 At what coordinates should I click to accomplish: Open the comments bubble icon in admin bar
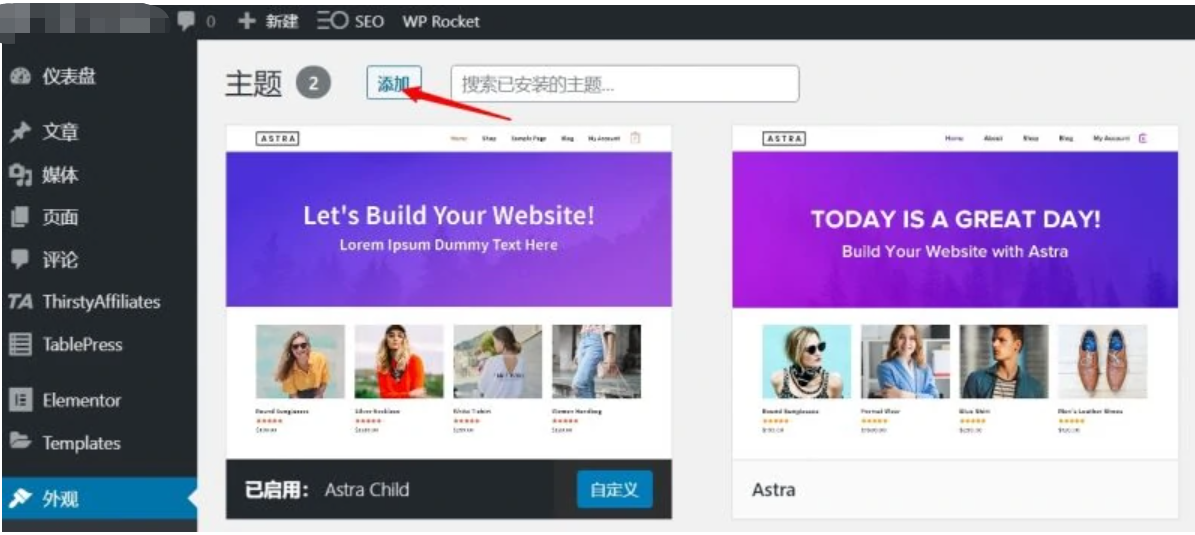pos(186,21)
